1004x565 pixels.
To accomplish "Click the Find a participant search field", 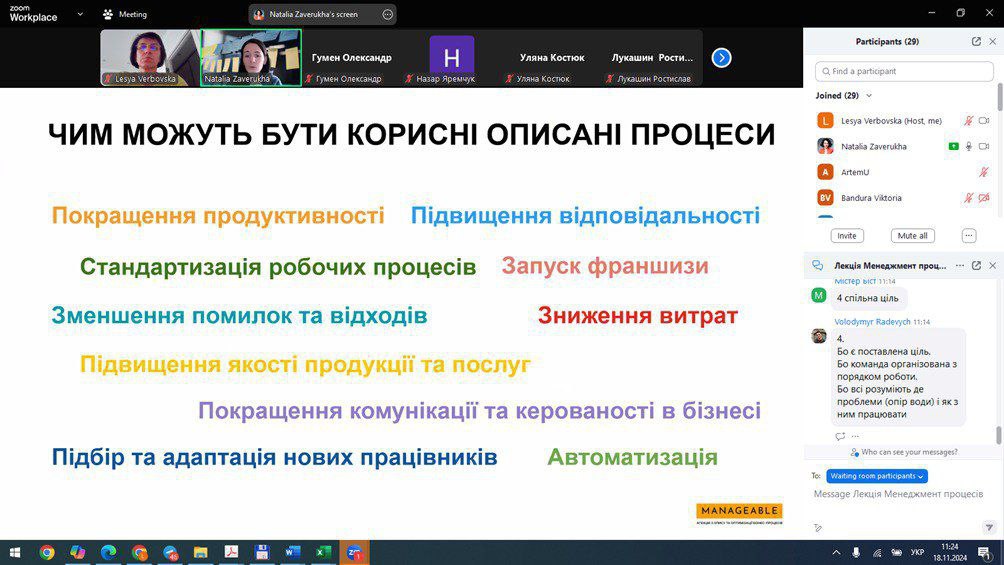I will pyautogui.click(x=904, y=72).
